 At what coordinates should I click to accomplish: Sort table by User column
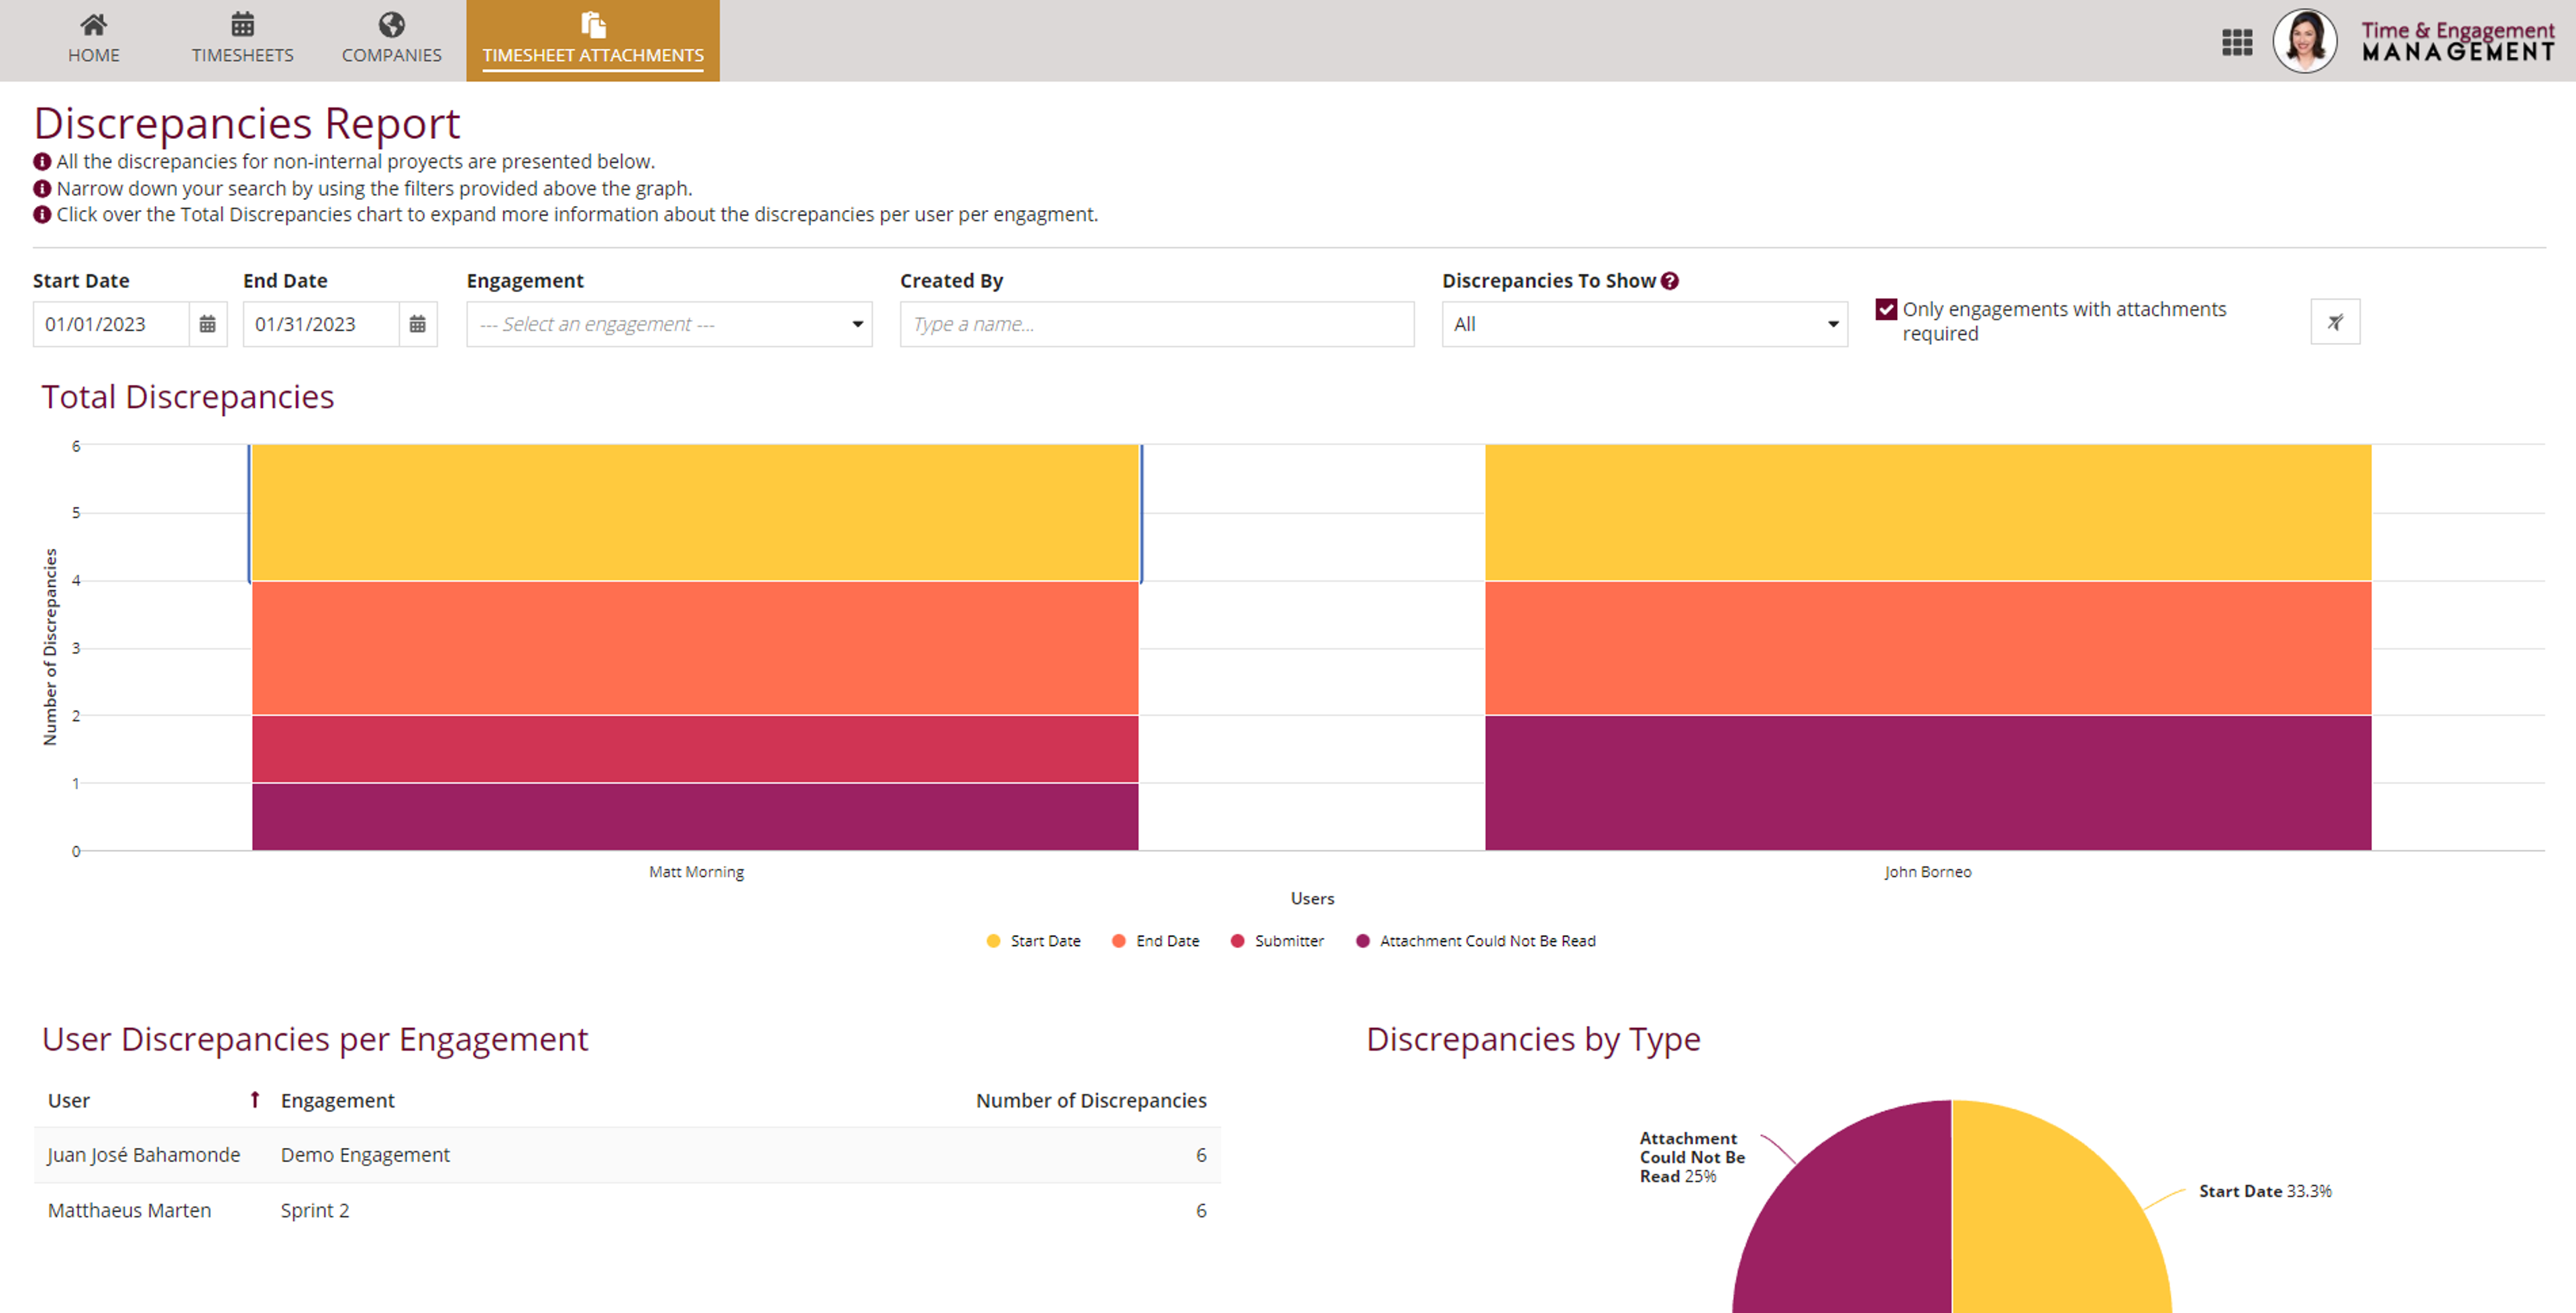pyautogui.click(x=69, y=1100)
